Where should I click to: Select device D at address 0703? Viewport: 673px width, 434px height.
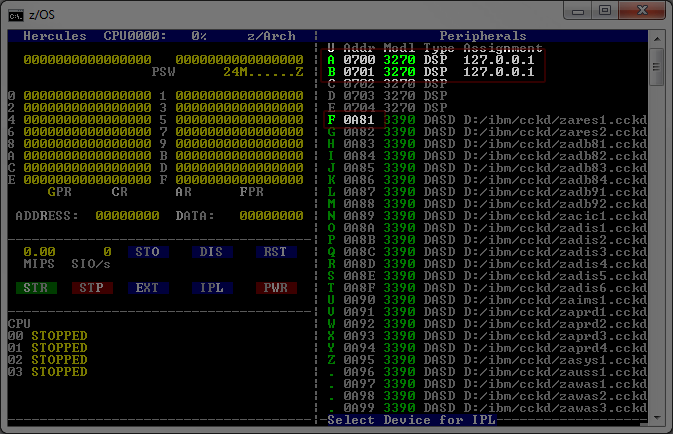(387, 96)
